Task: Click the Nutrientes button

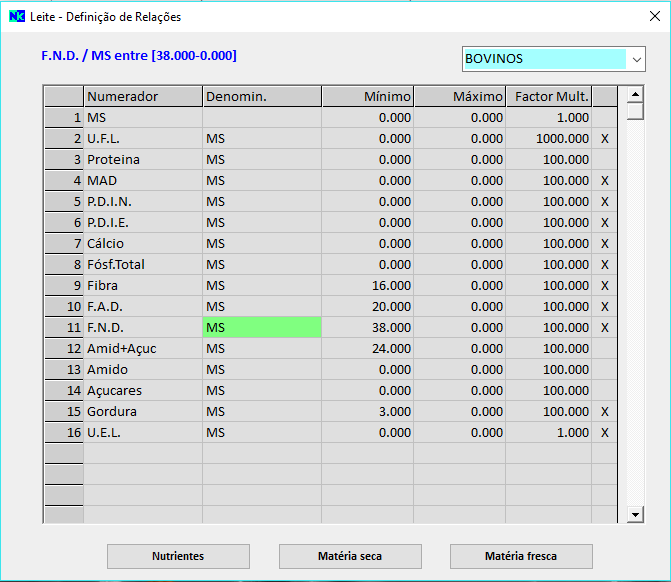Action: [x=178, y=556]
